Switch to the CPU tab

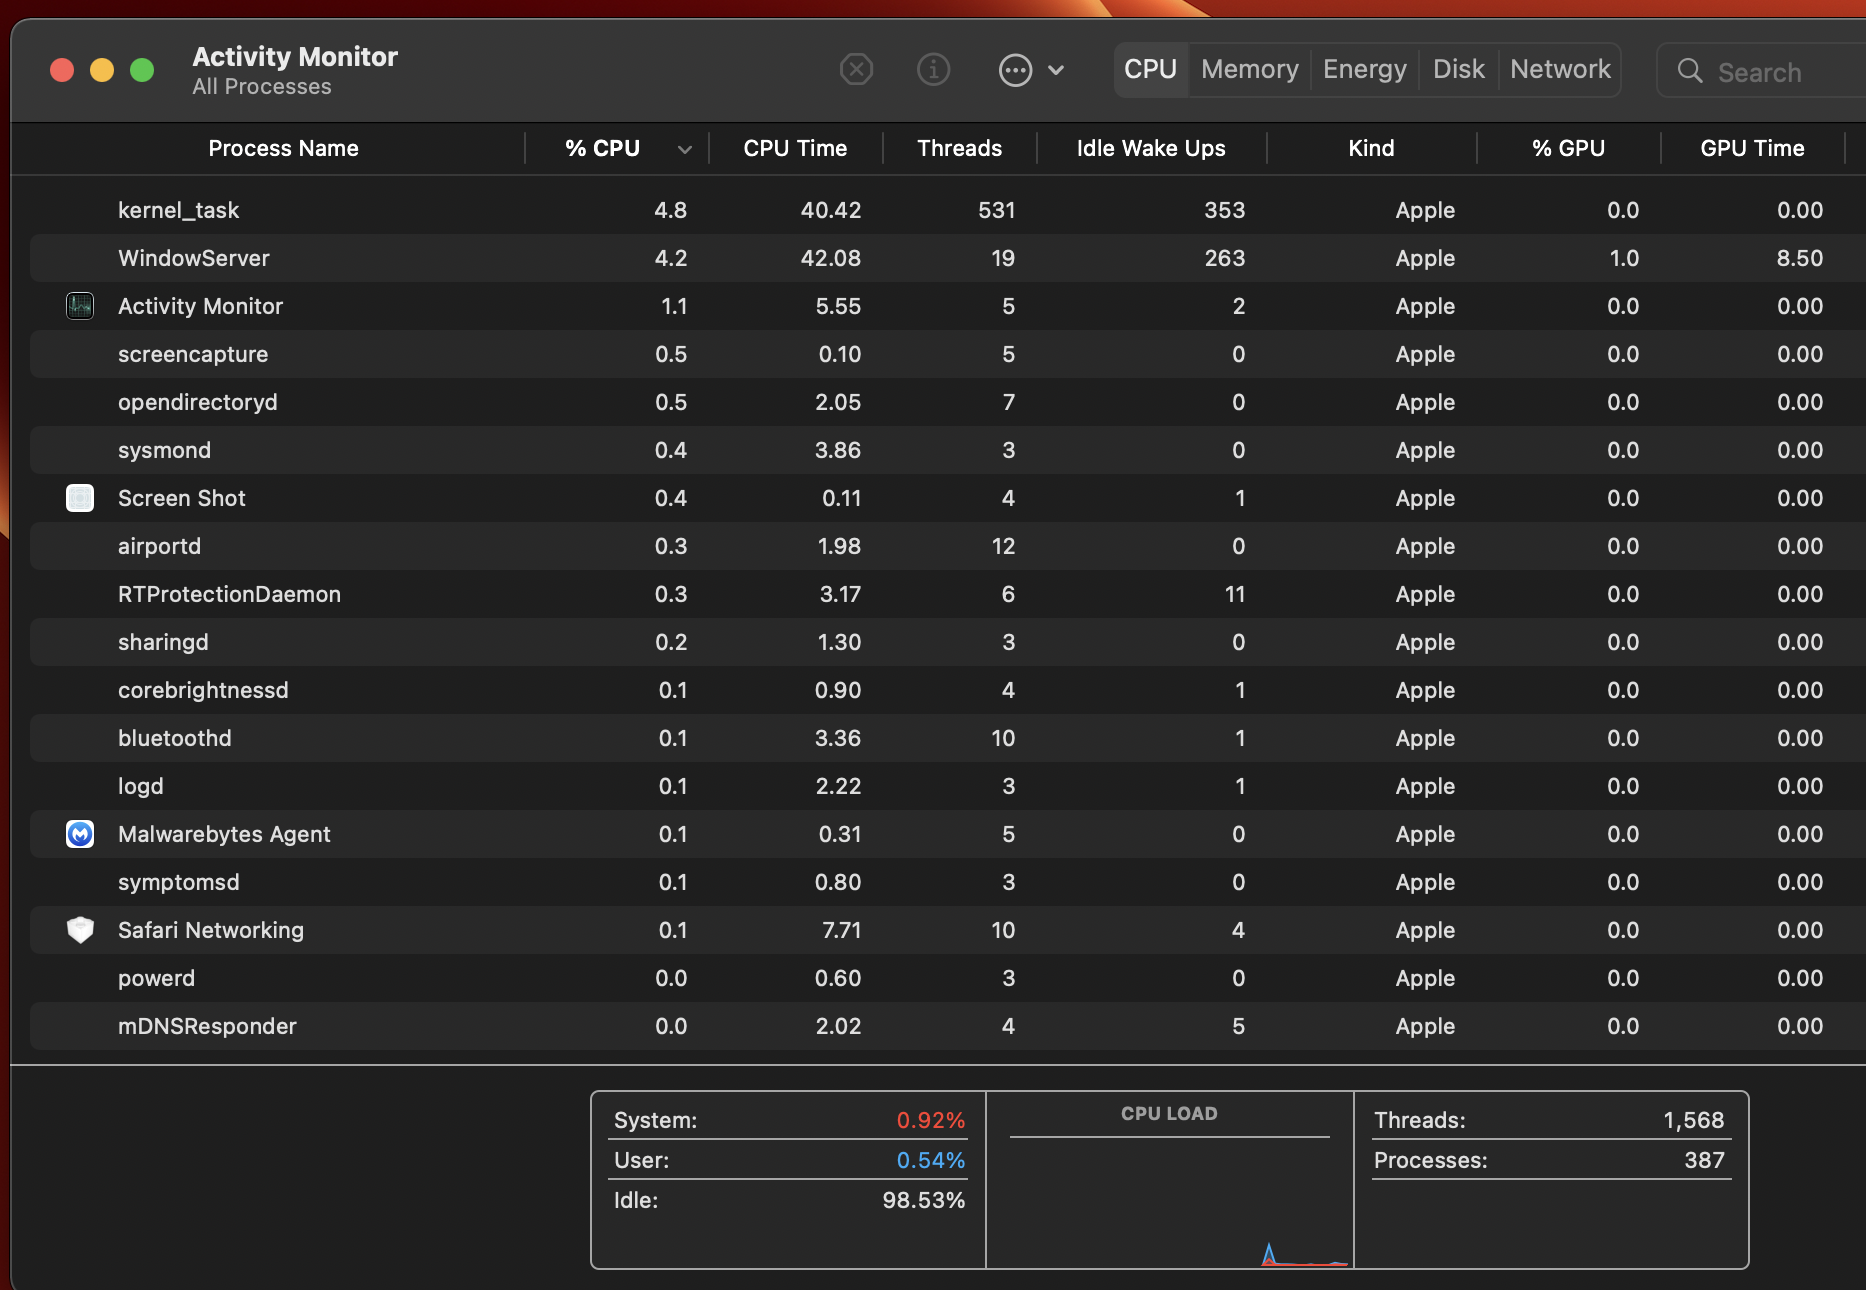pos(1150,70)
